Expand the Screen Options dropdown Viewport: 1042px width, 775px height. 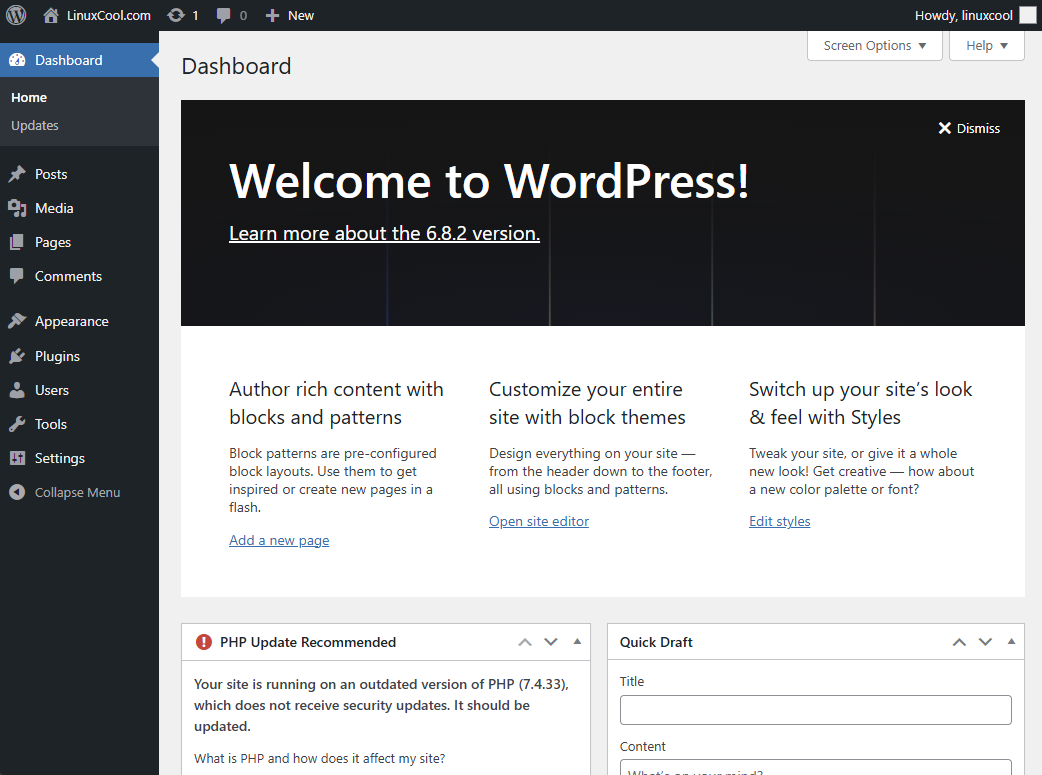coord(874,46)
